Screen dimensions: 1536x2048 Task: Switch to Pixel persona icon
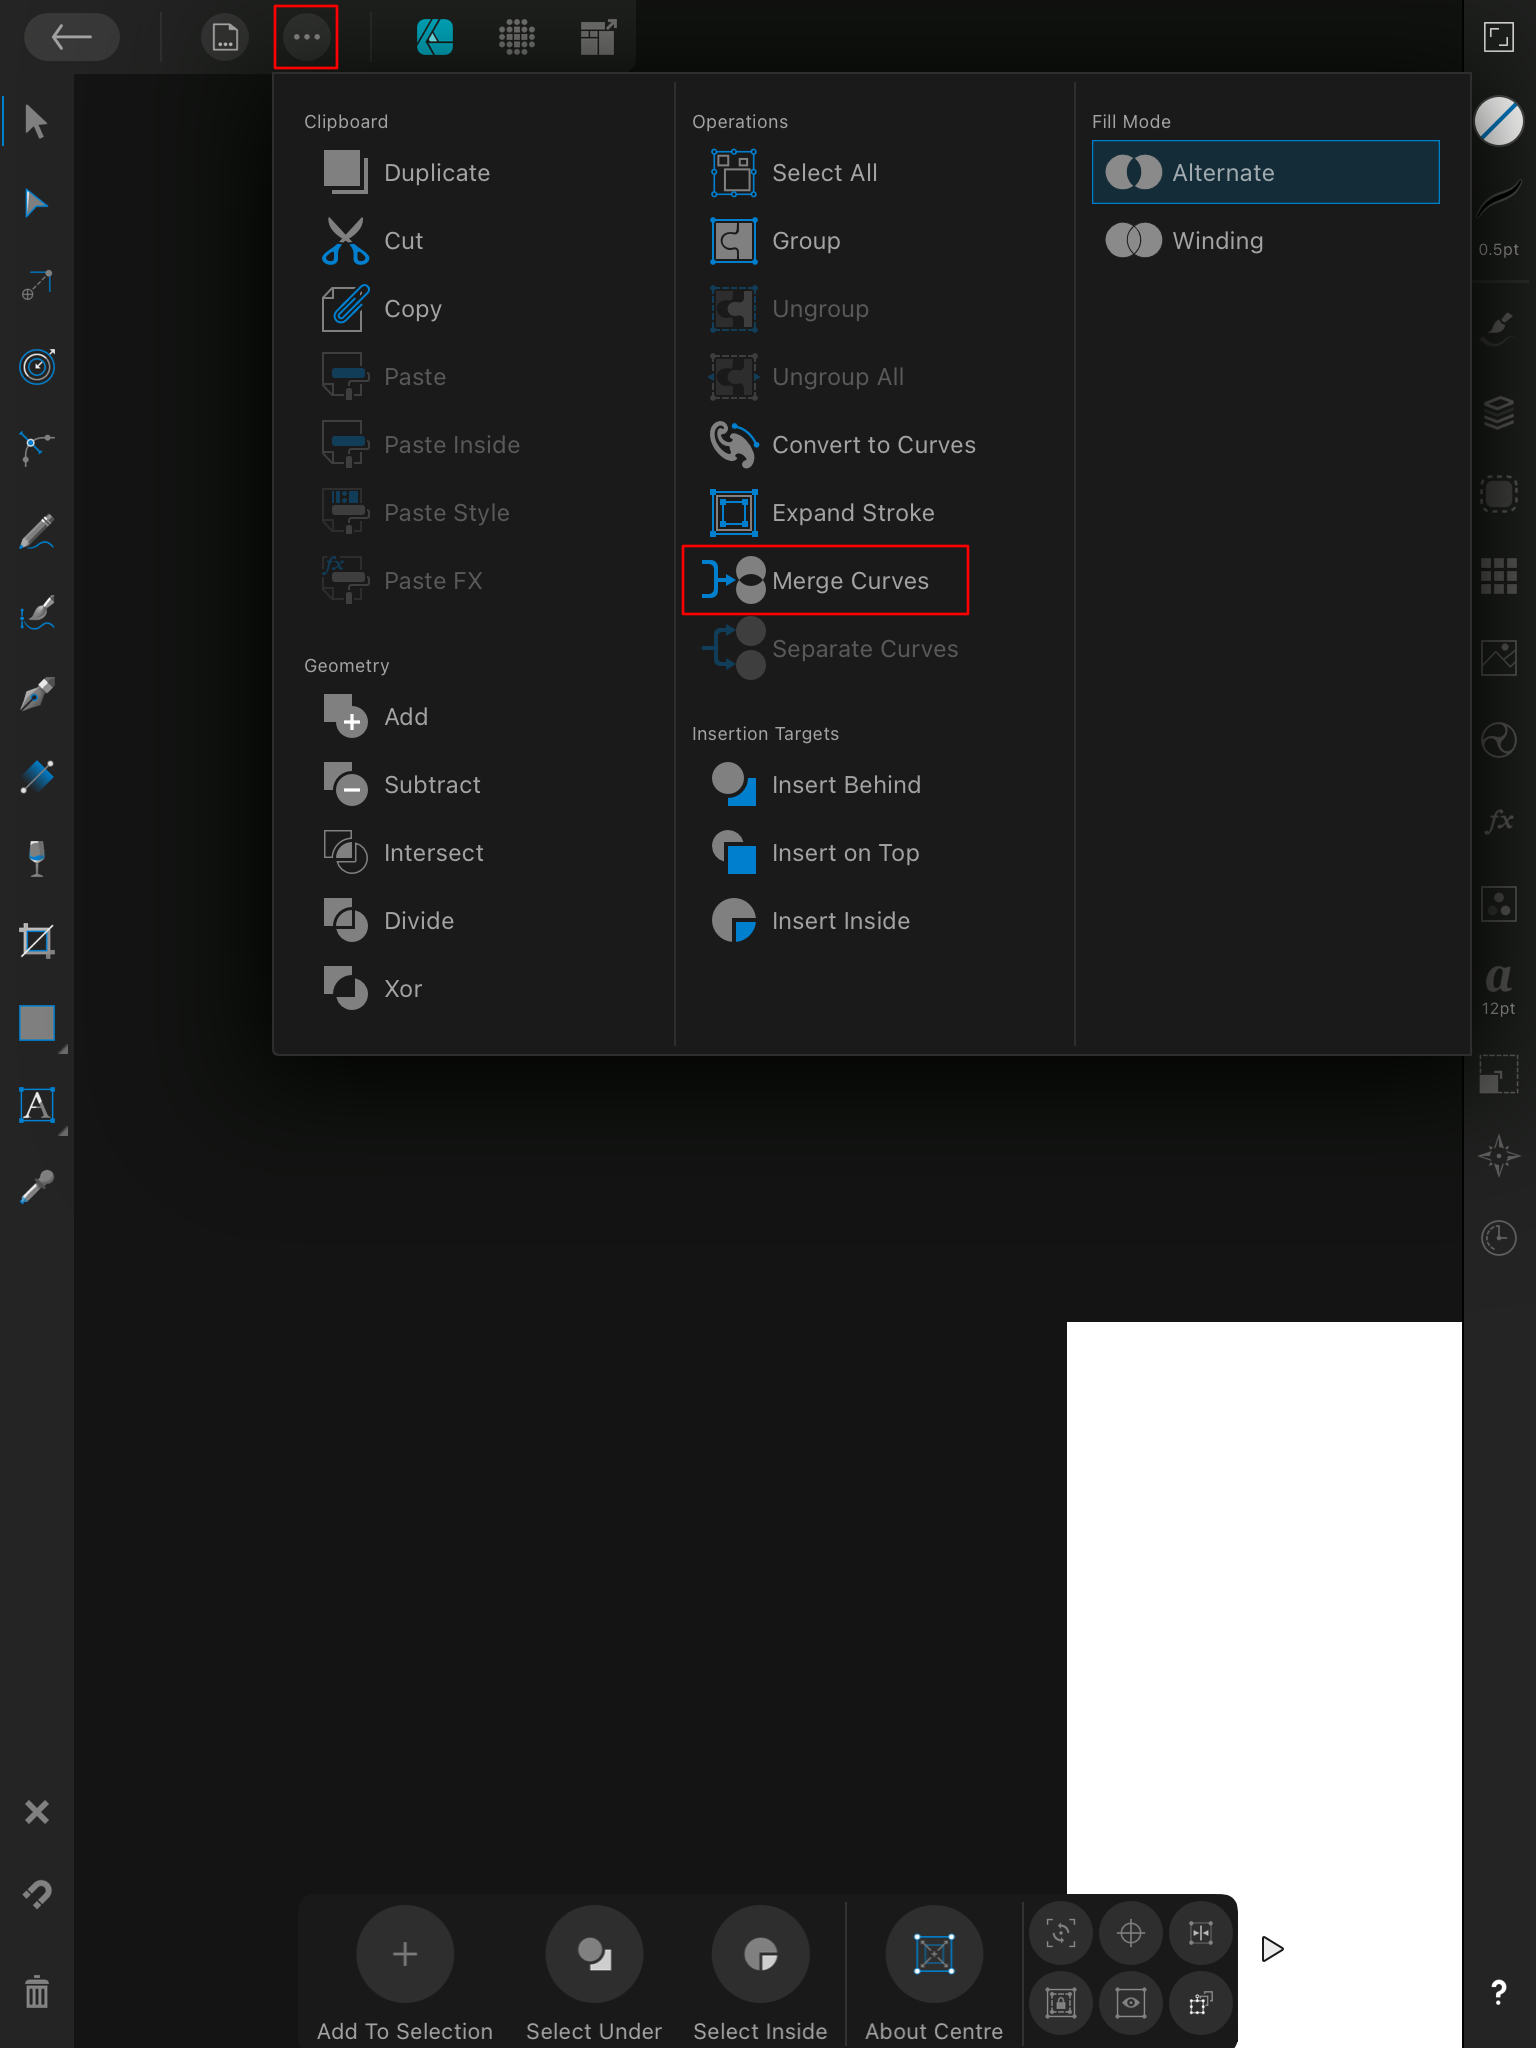517,38
